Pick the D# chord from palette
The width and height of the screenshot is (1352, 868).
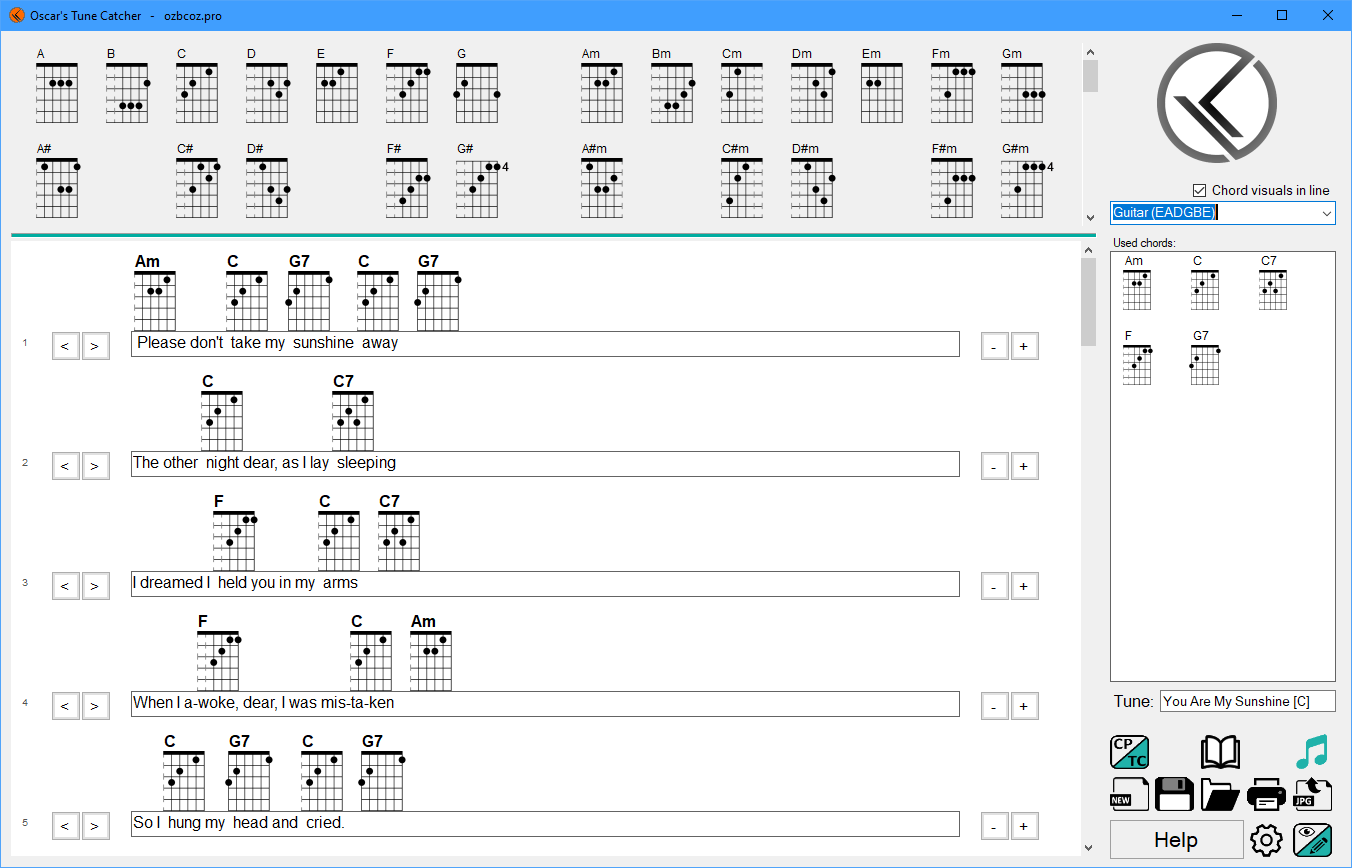(268, 180)
